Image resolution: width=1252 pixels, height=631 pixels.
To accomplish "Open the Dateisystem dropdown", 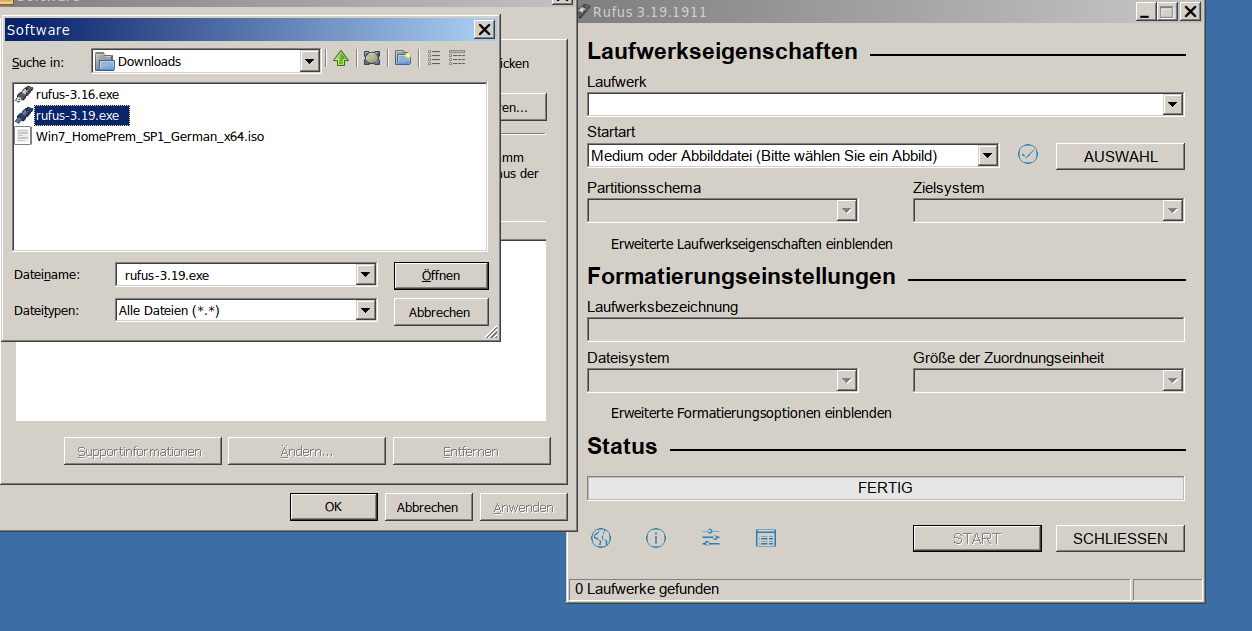I will point(847,381).
